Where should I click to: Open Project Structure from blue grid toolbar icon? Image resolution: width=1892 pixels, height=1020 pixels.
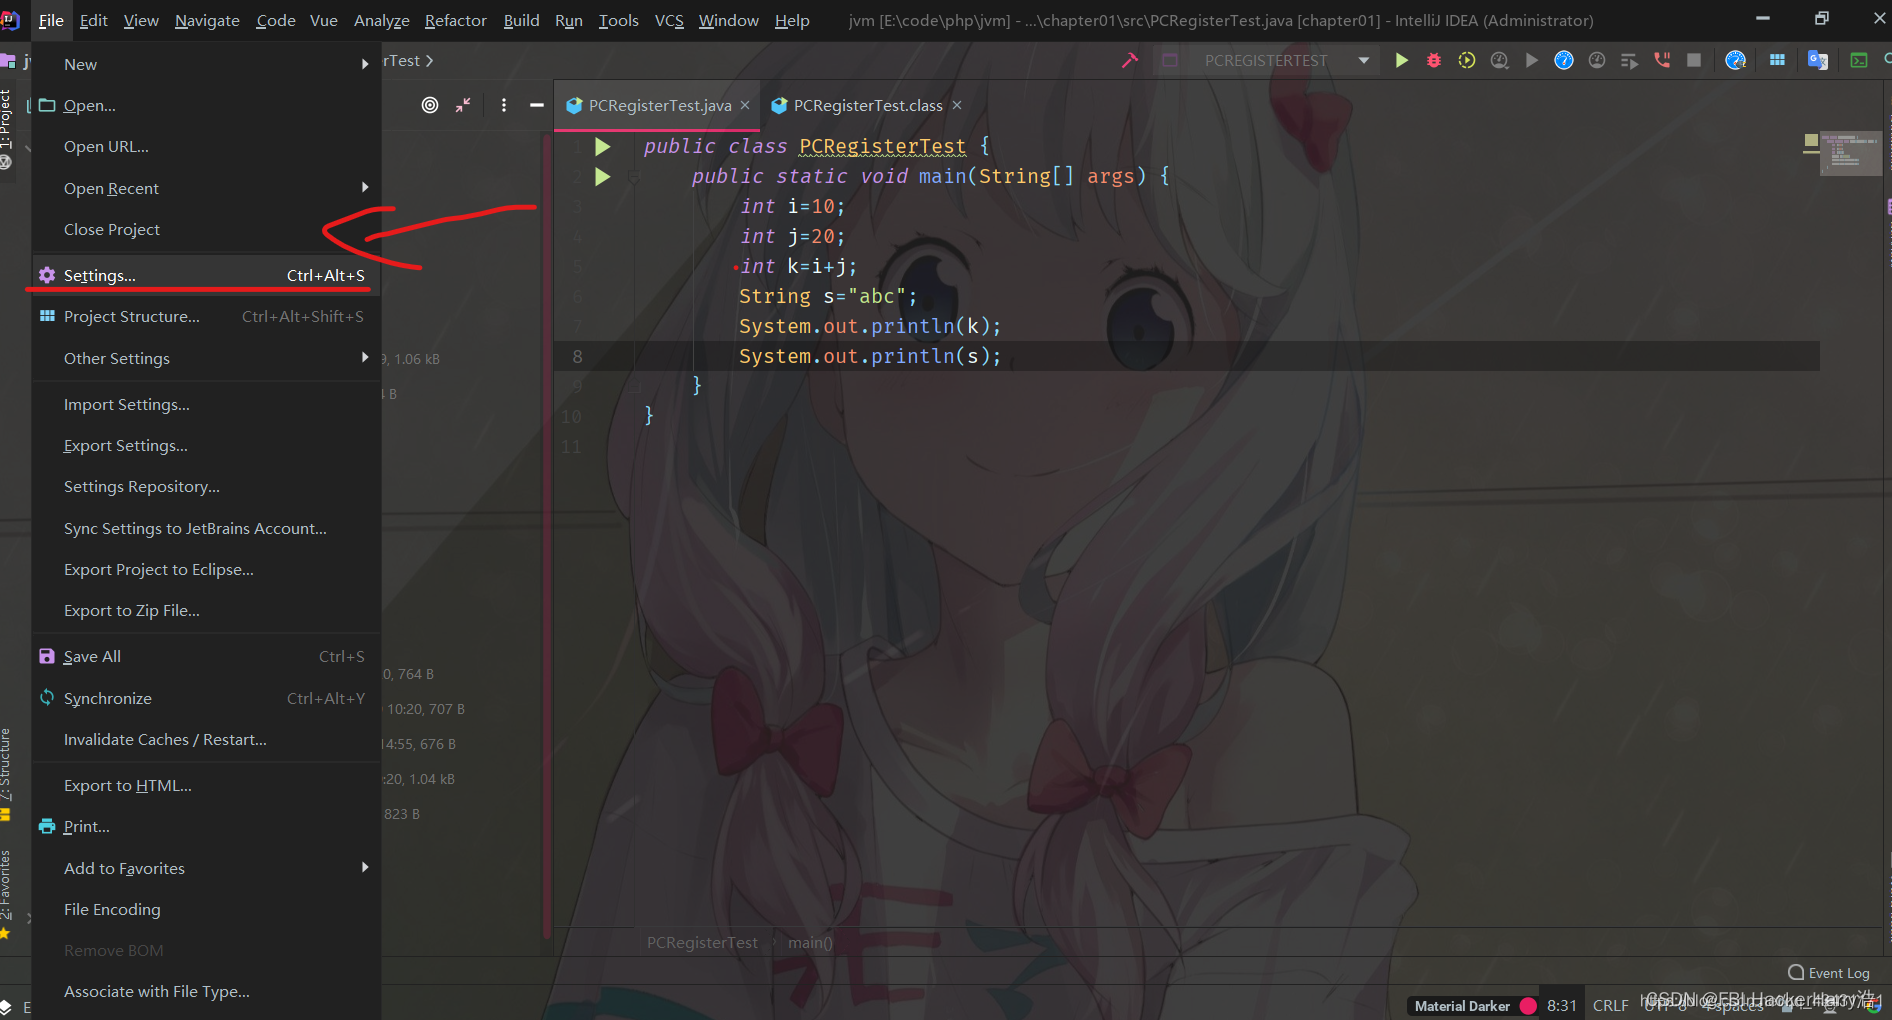click(x=1777, y=60)
